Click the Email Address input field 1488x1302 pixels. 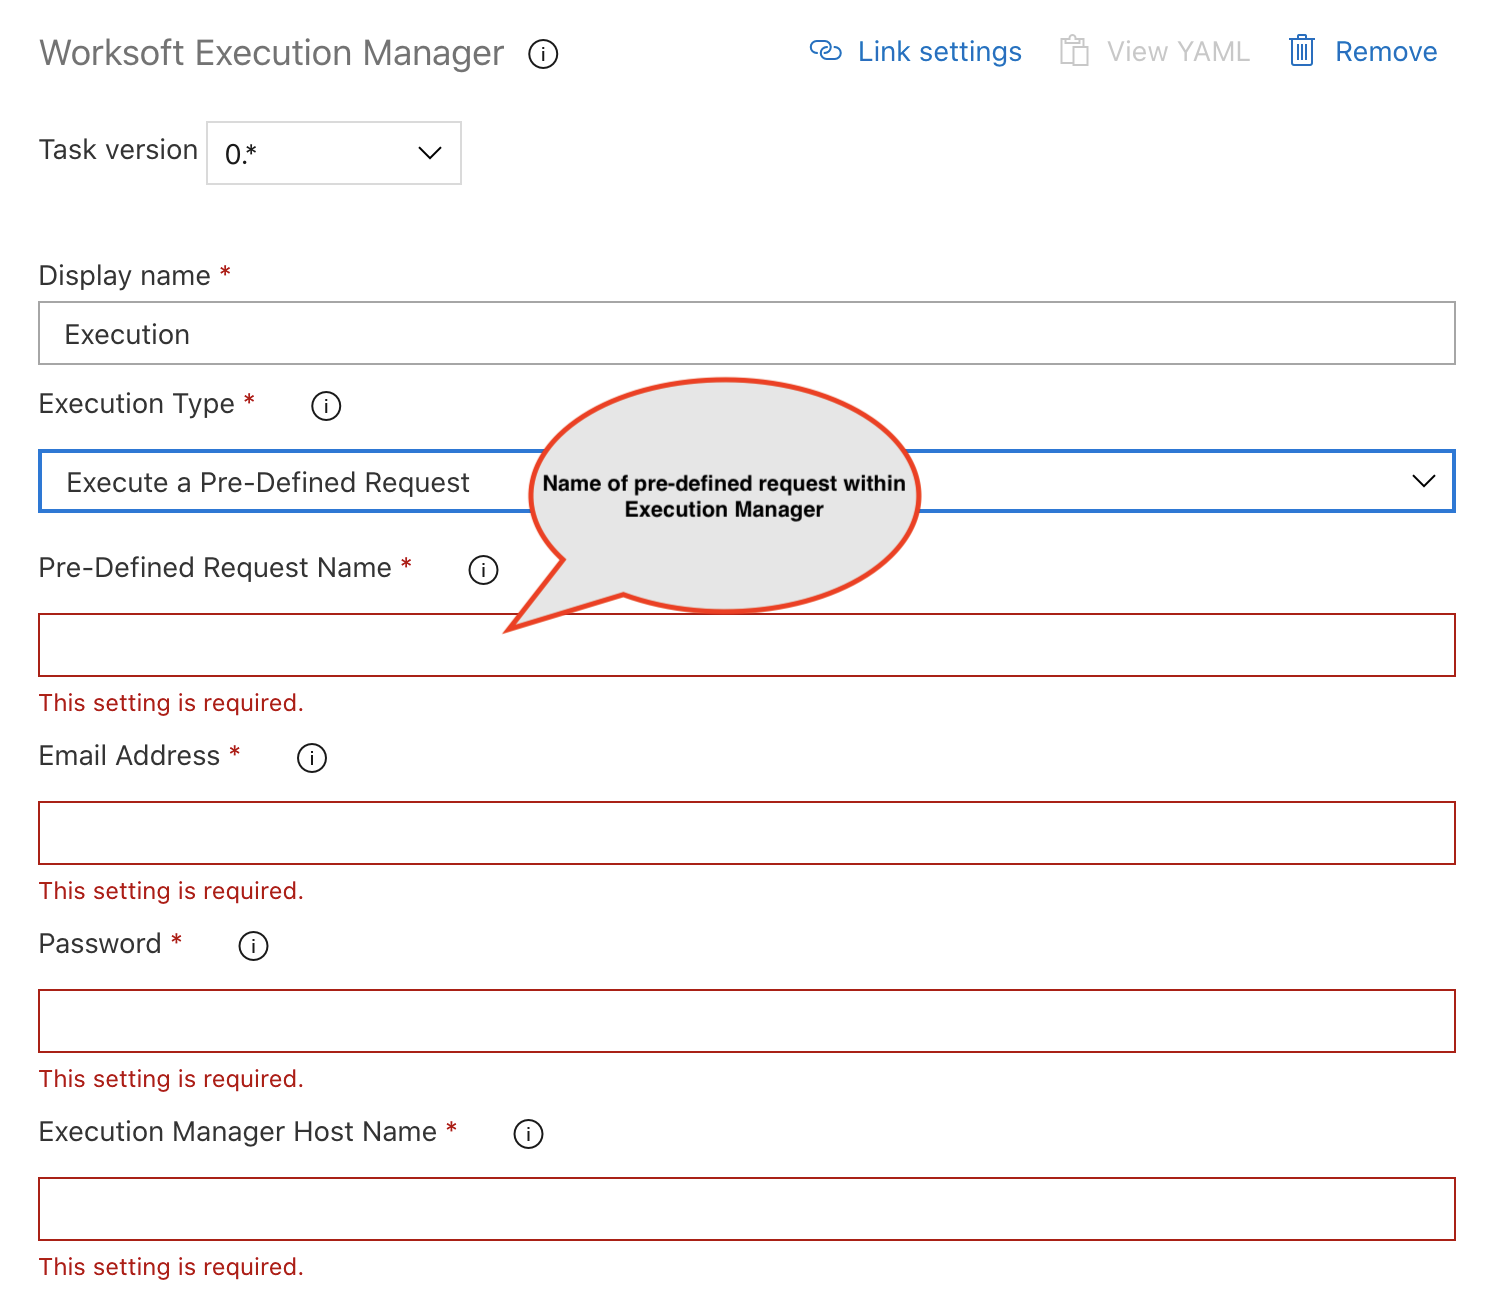click(747, 833)
